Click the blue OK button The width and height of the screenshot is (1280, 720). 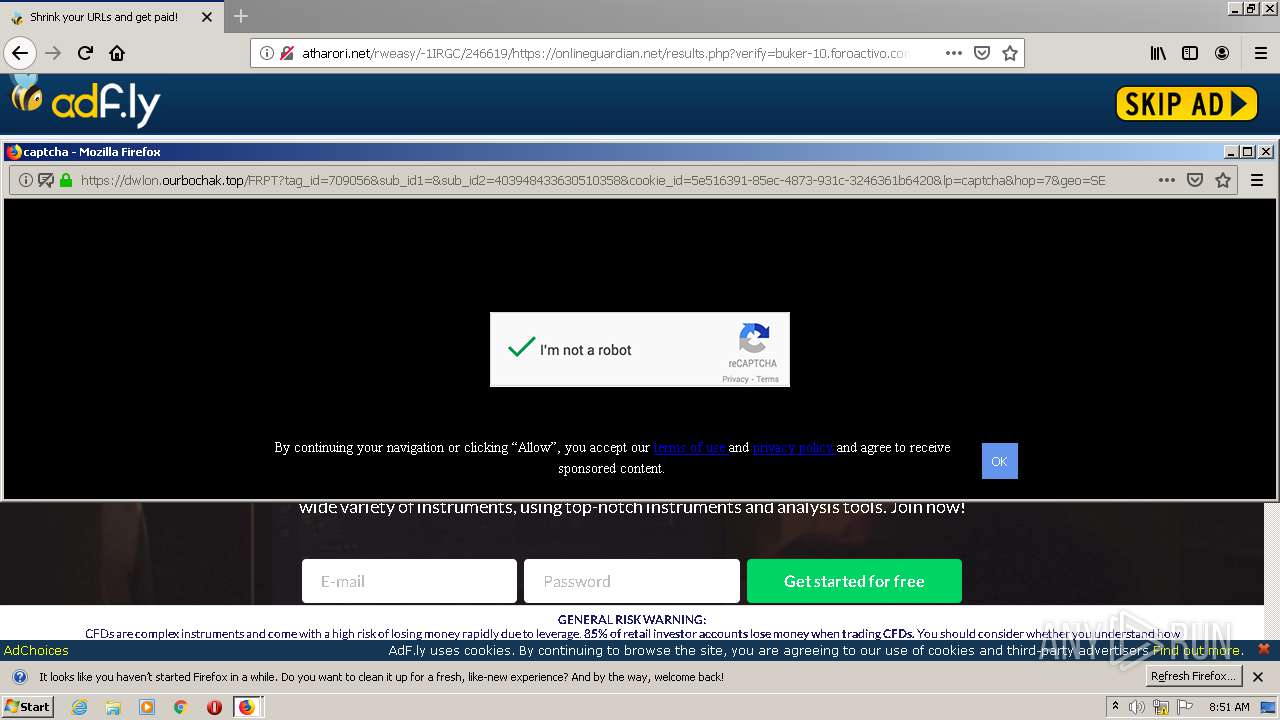[999, 461]
